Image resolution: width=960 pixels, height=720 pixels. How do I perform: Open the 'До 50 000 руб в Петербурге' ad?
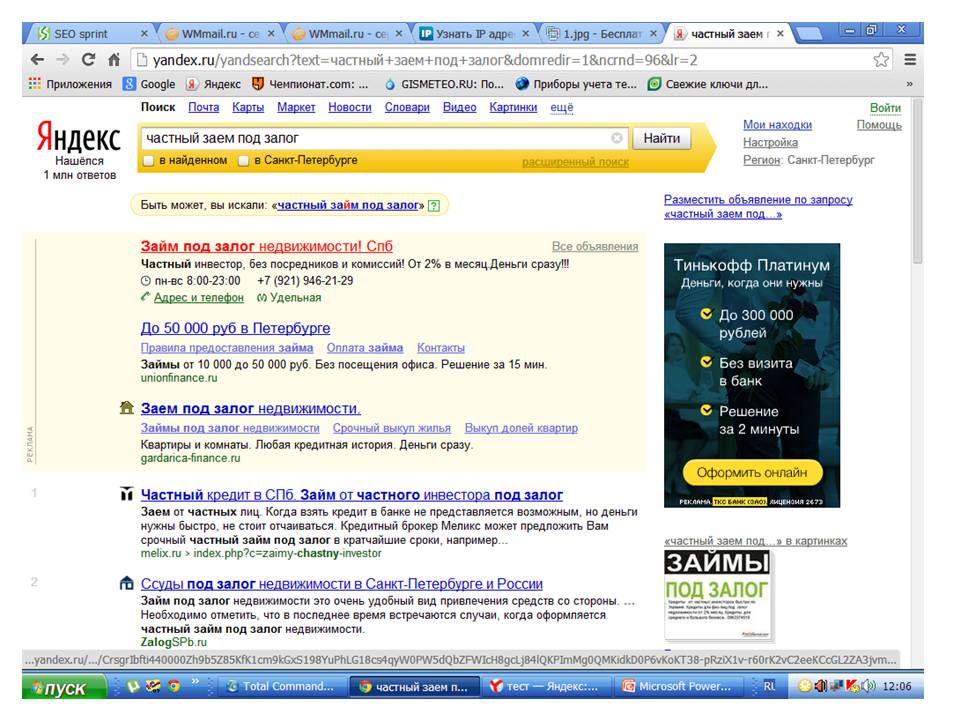(235, 328)
